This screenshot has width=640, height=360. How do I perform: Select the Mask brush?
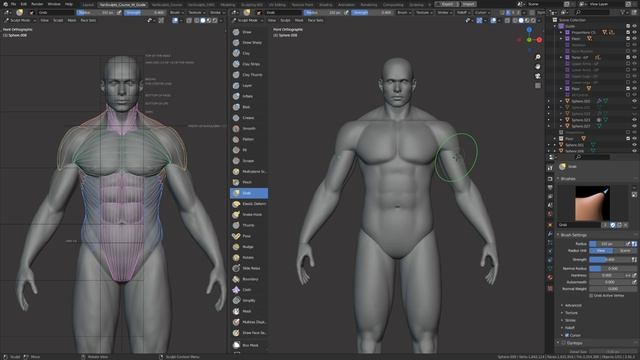[x=249, y=311]
